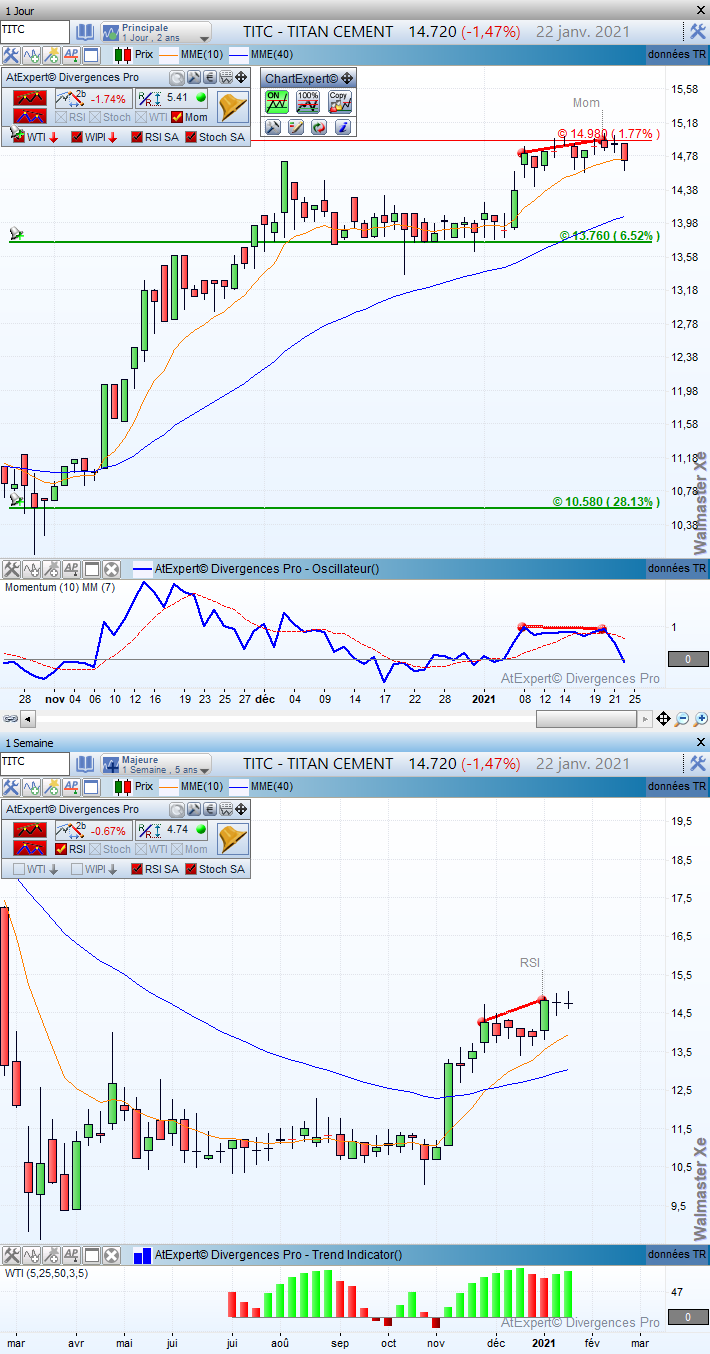Select the 1 Semaine window title
This screenshot has height=1354, width=710.
[x=30, y=743]
